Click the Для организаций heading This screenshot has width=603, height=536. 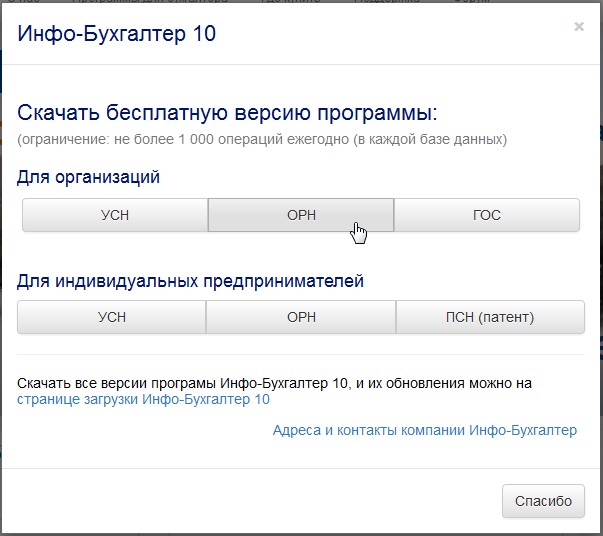88,177
